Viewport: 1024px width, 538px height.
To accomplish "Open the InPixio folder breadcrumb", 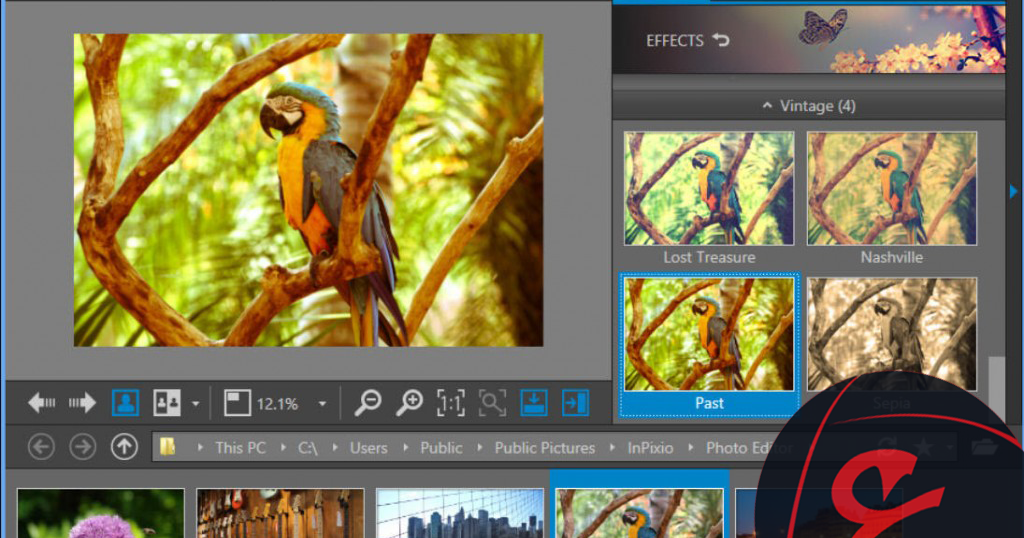I will (x=650, y=448).
